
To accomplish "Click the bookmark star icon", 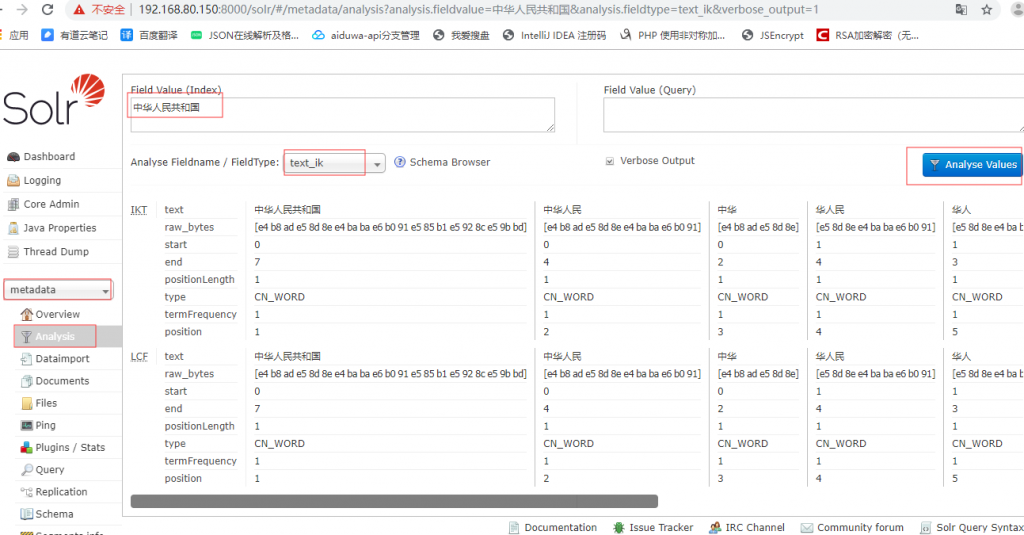I will pos(986,10).
